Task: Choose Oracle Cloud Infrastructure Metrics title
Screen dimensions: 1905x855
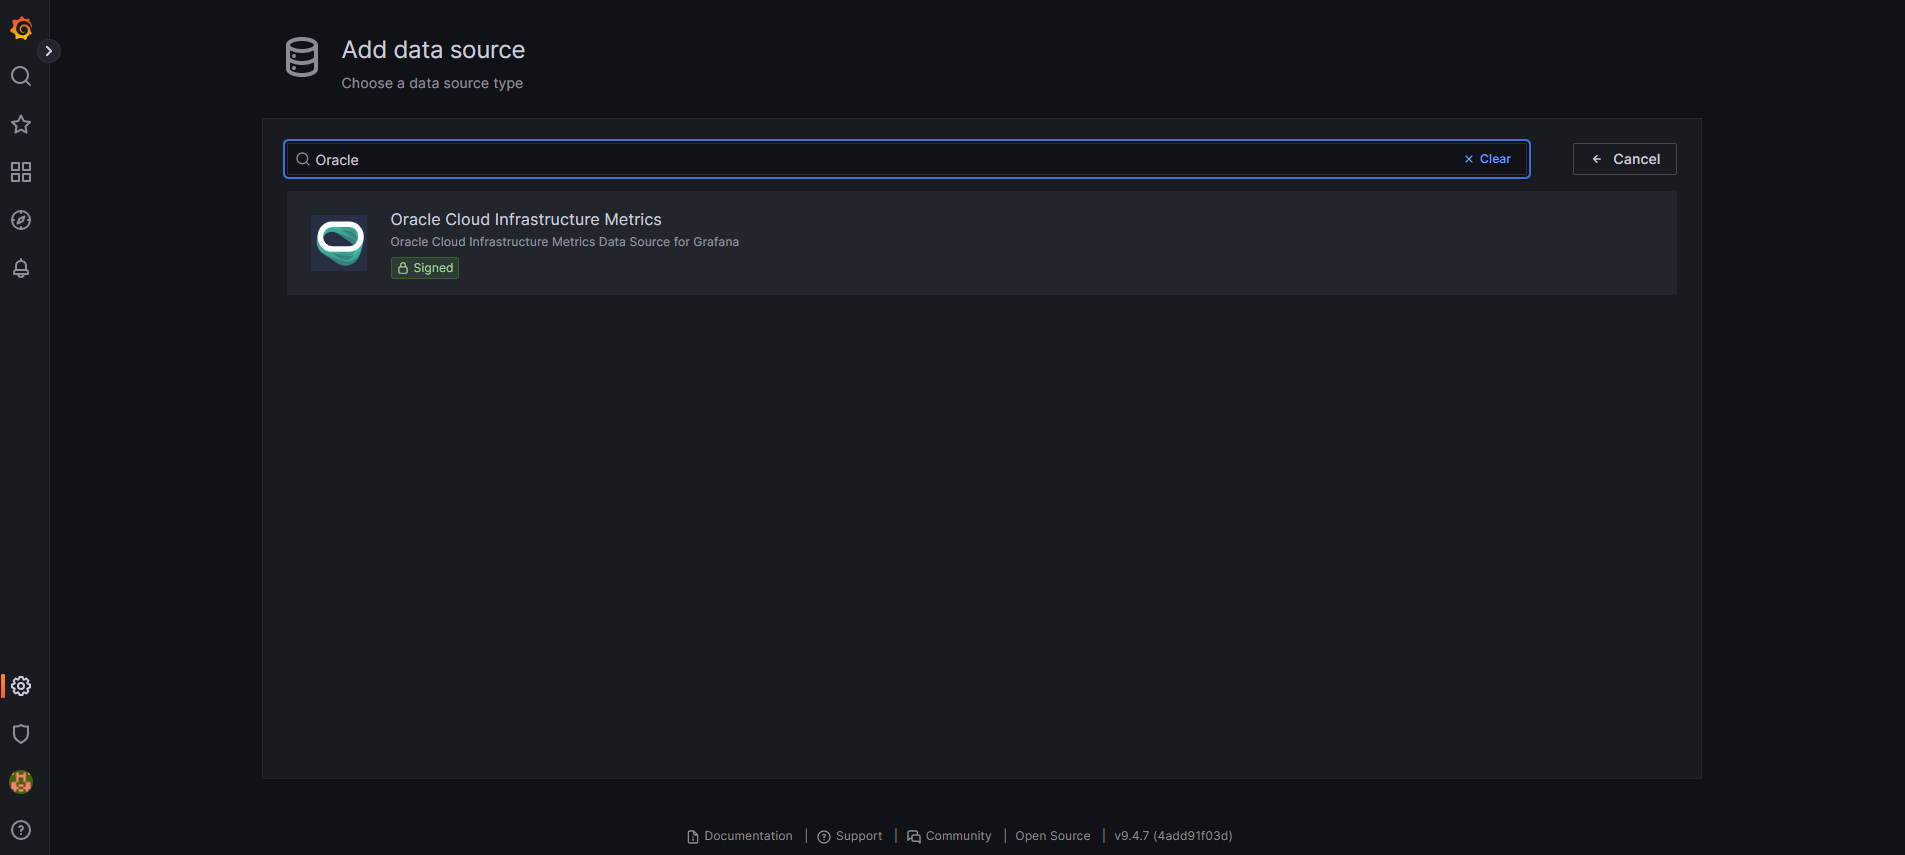Action: click(x=526, y=219)
